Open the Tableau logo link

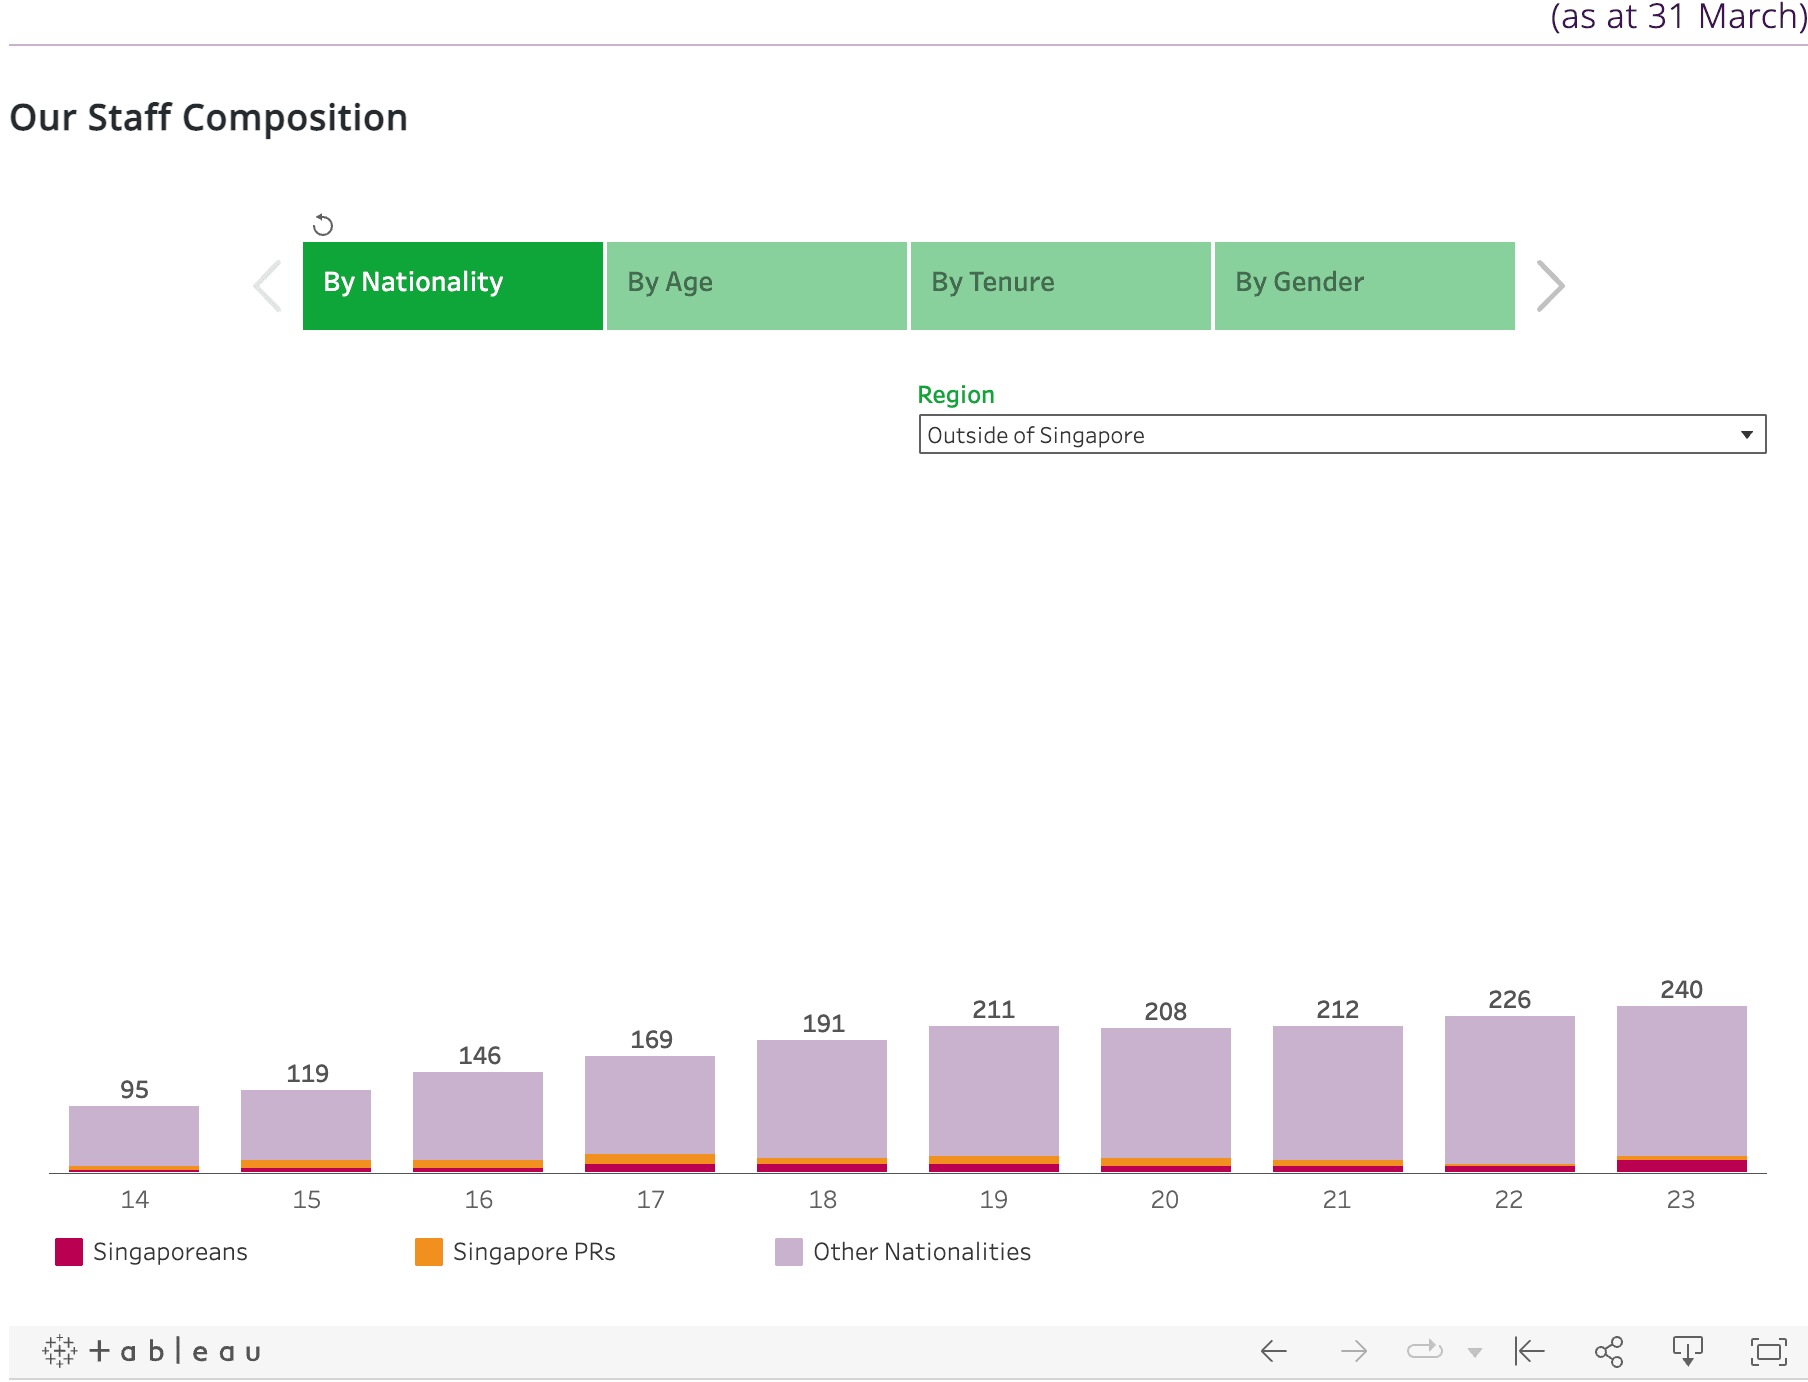click(152, 1352)
